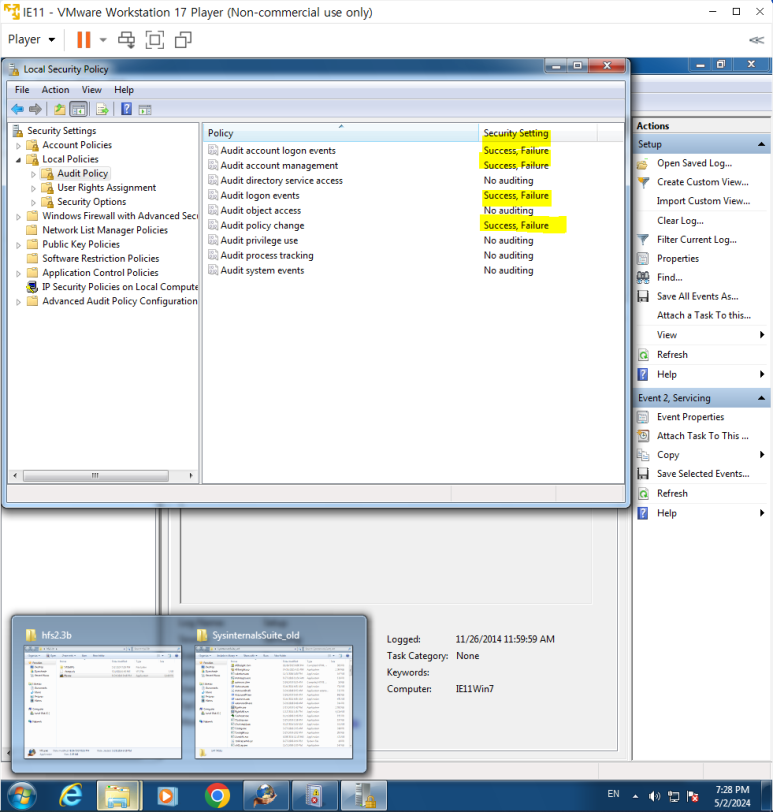Click Save All Events As action
The width and height of the screenshot is (773, 812).
(x=697, y=296)
